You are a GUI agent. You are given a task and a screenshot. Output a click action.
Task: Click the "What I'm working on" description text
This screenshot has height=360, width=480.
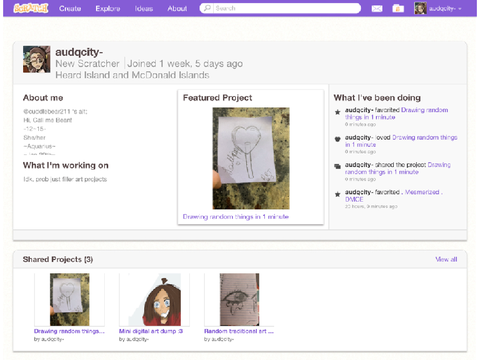[x=65, y=179]
